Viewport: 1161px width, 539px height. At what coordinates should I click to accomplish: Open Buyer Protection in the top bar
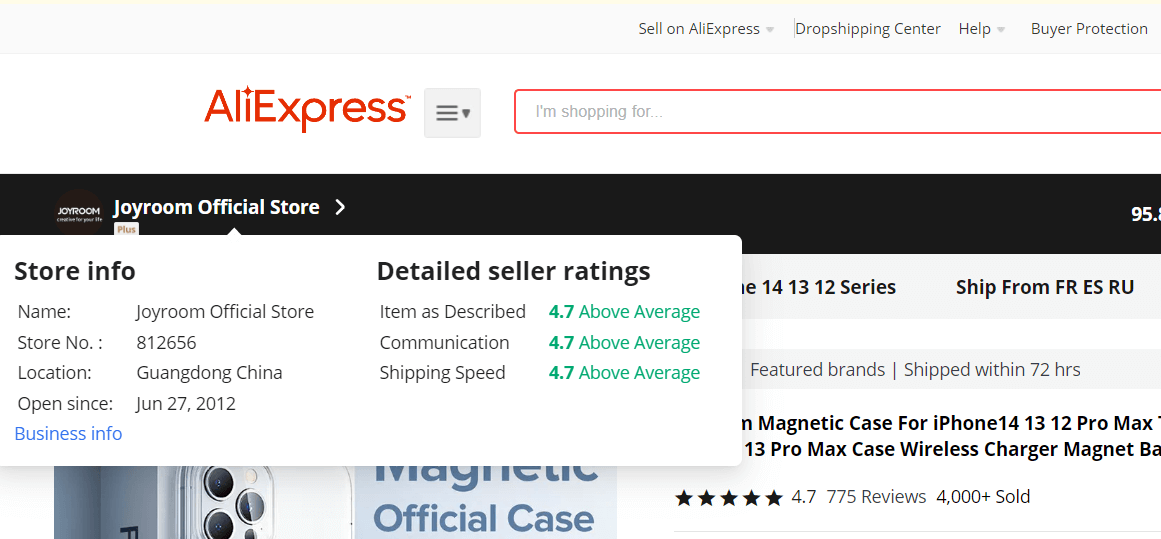tap(1088, 29)
